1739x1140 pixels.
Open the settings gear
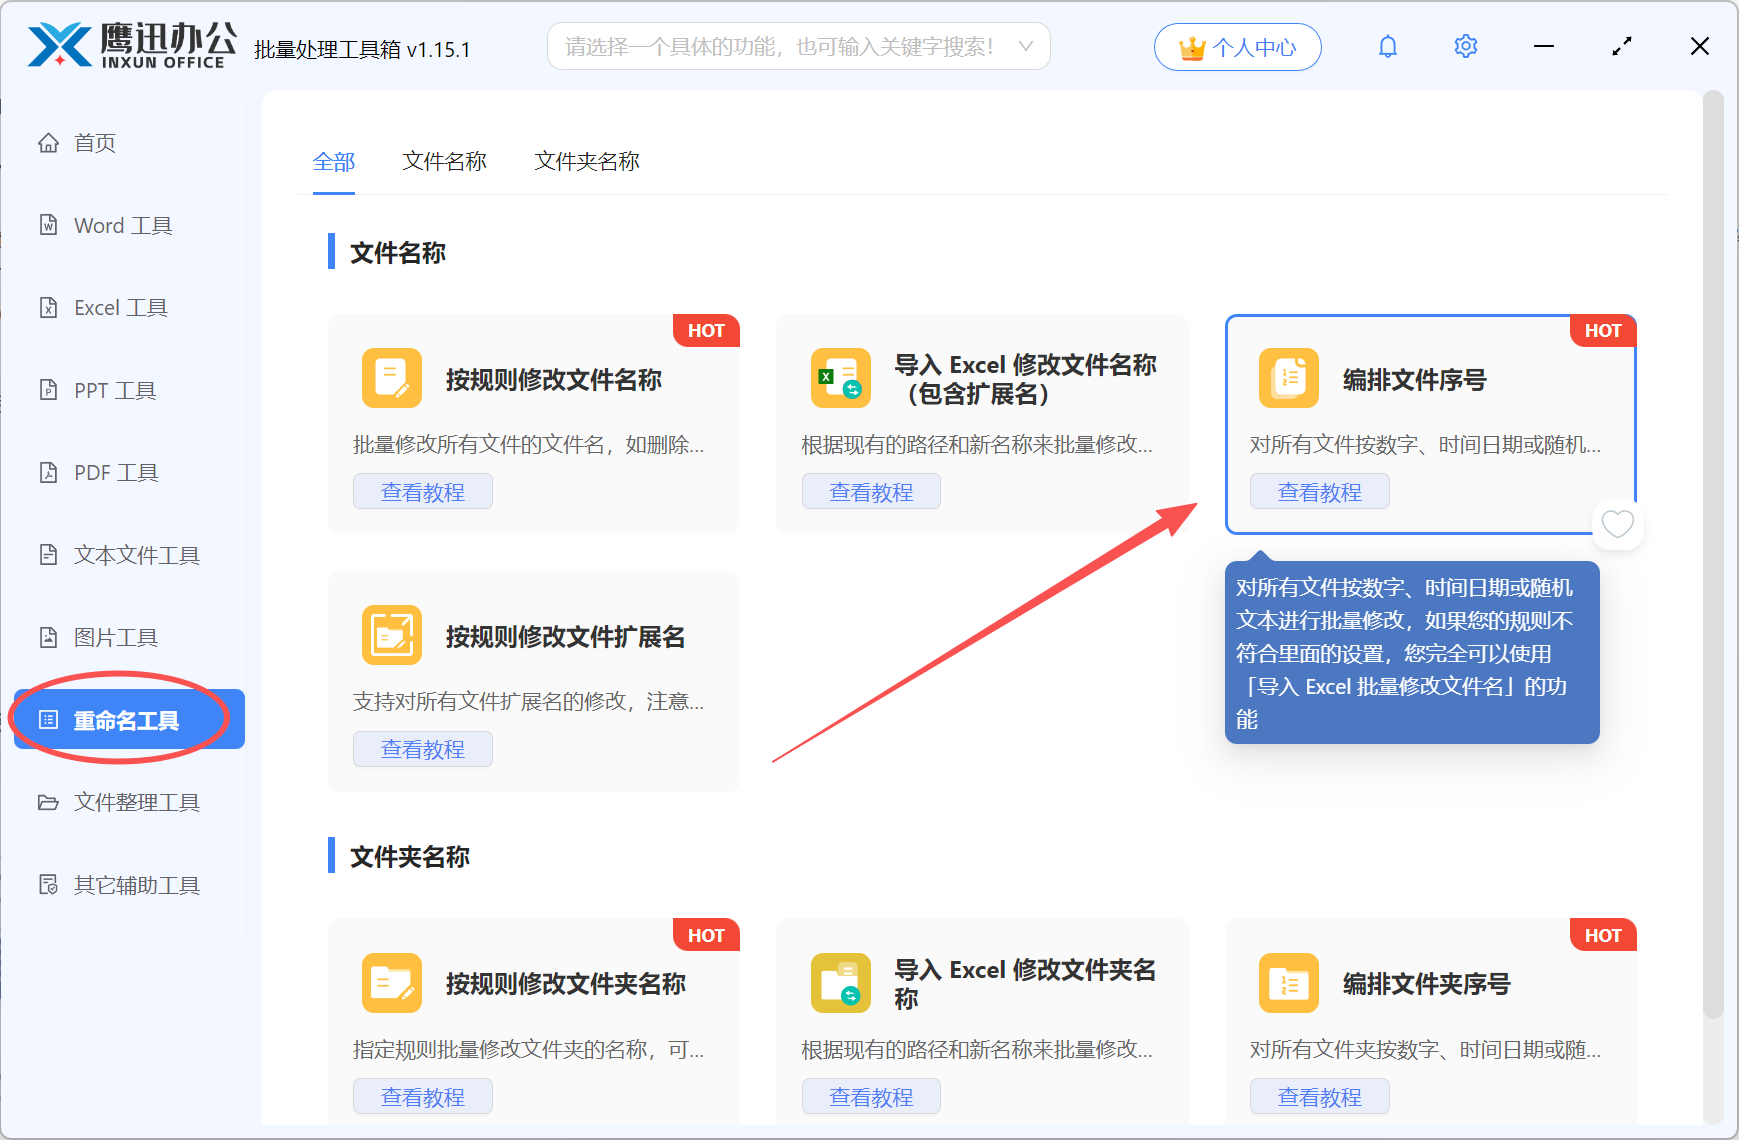tap(1465, 45)
